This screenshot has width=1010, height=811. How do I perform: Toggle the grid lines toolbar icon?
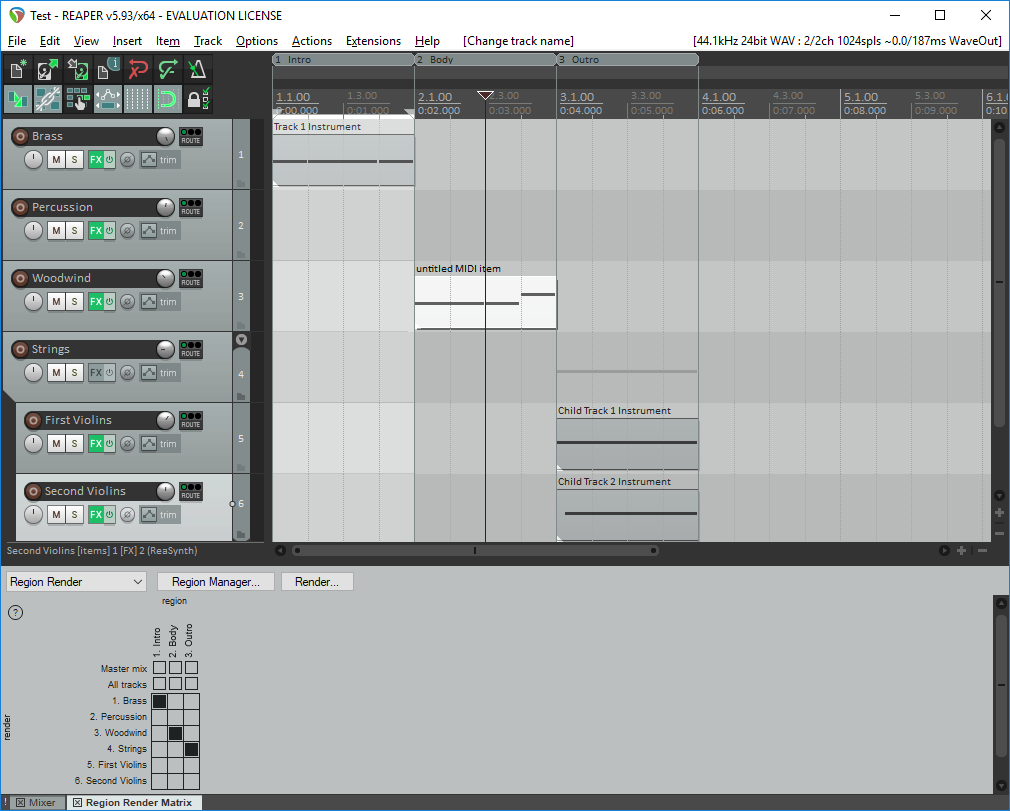[138, 99]
